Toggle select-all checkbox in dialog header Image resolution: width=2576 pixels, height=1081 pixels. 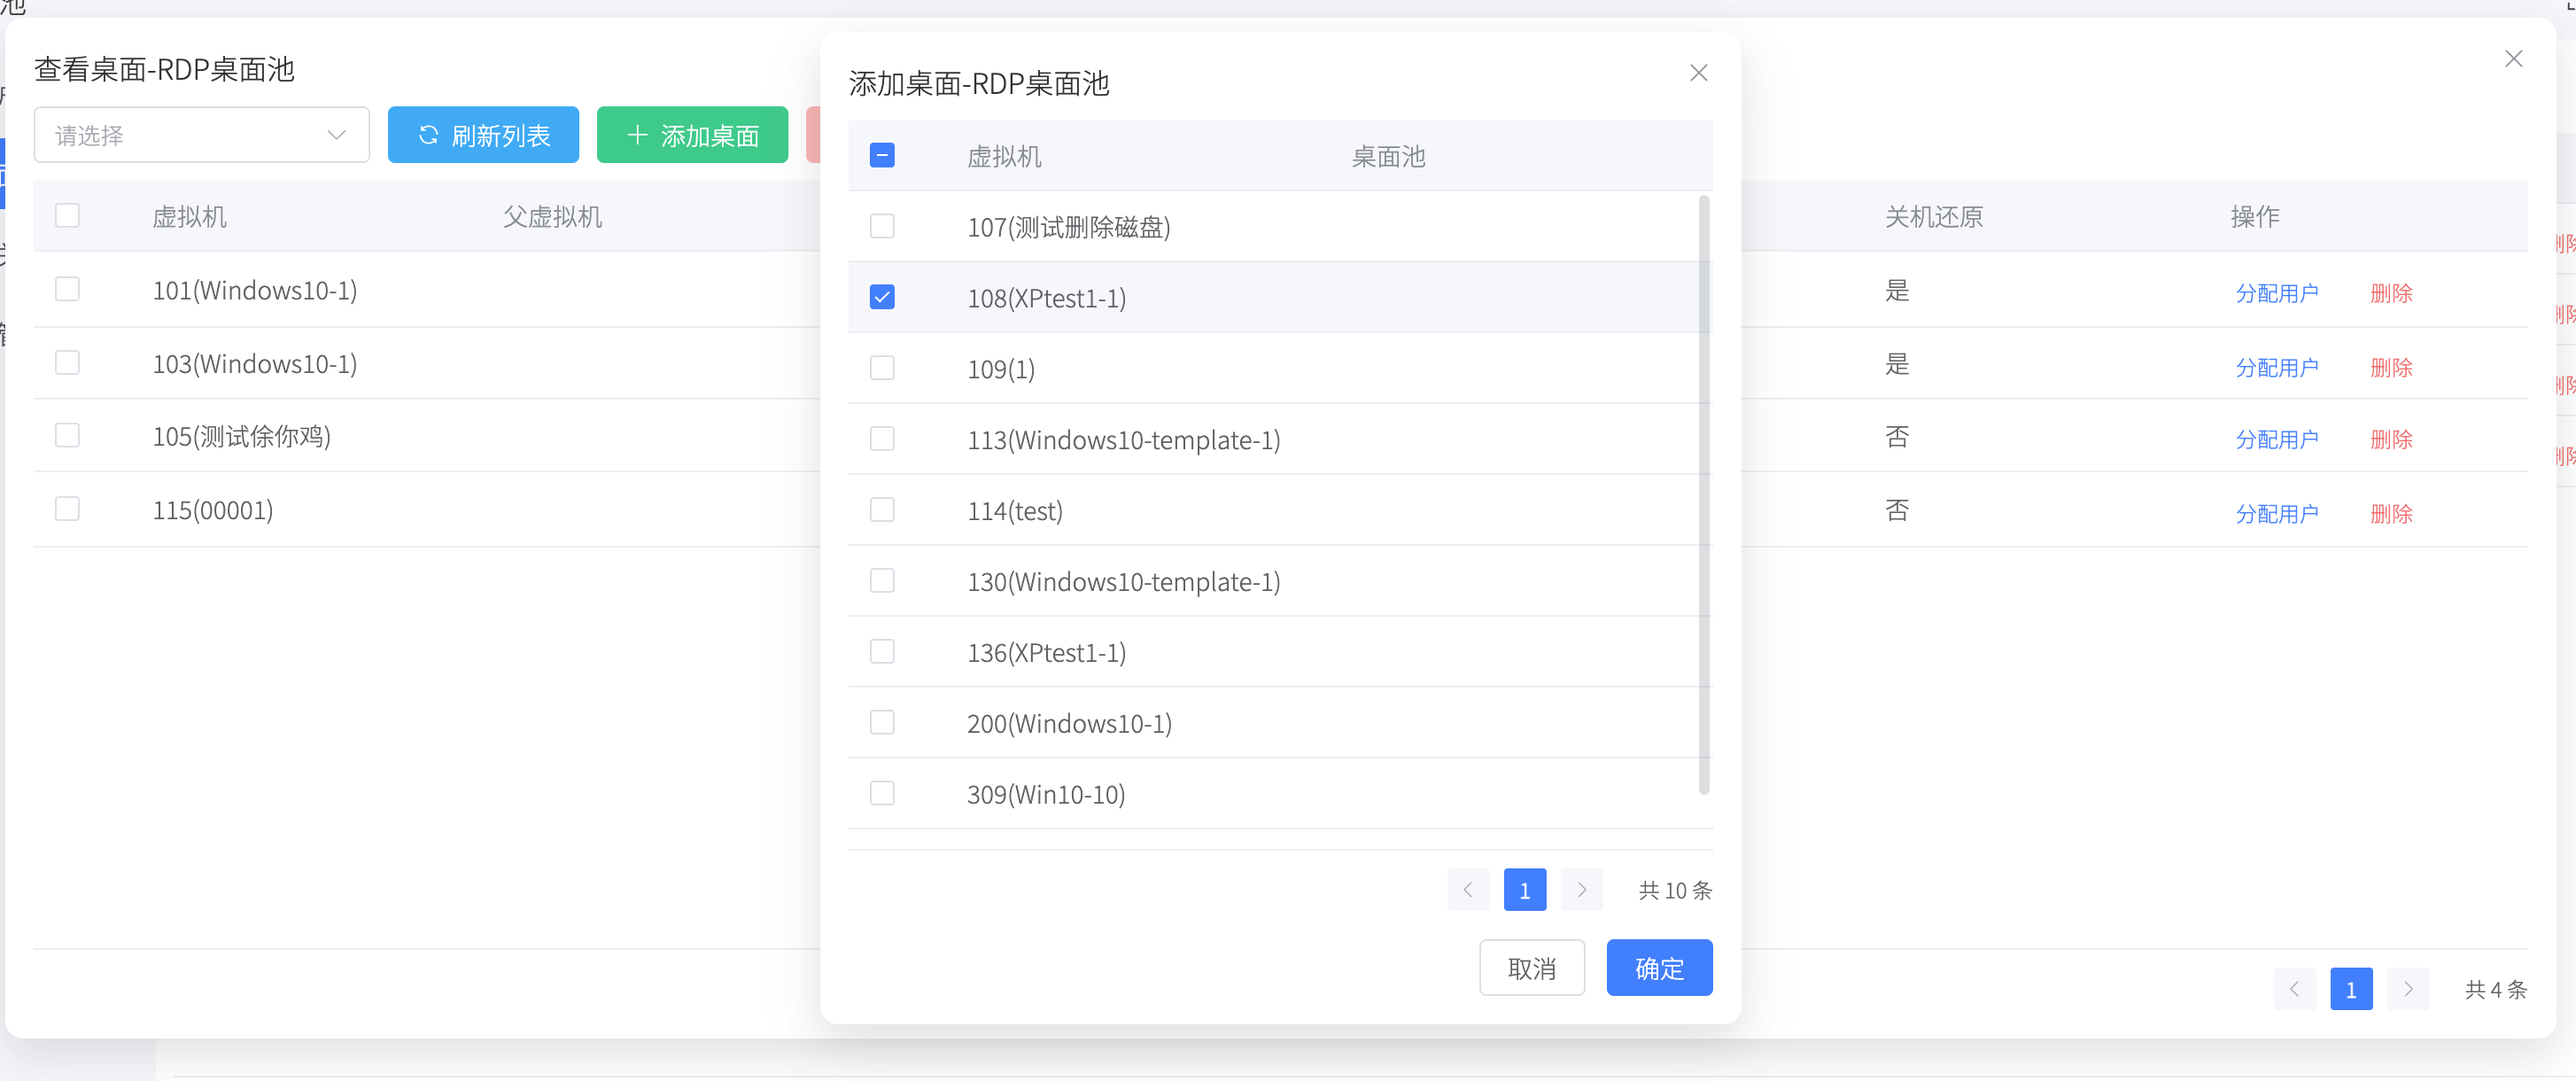click(x=882, y=155)
